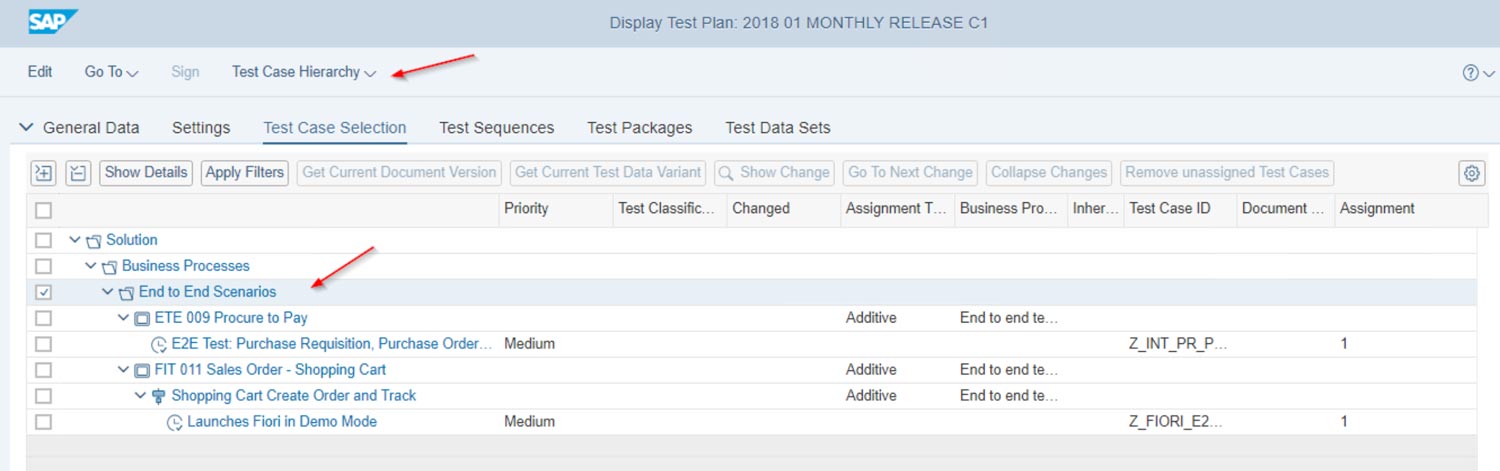The image size is (1500, 471).
Task: Click the Shopping Cart process step icon
Action: click(x=158, y=396)
